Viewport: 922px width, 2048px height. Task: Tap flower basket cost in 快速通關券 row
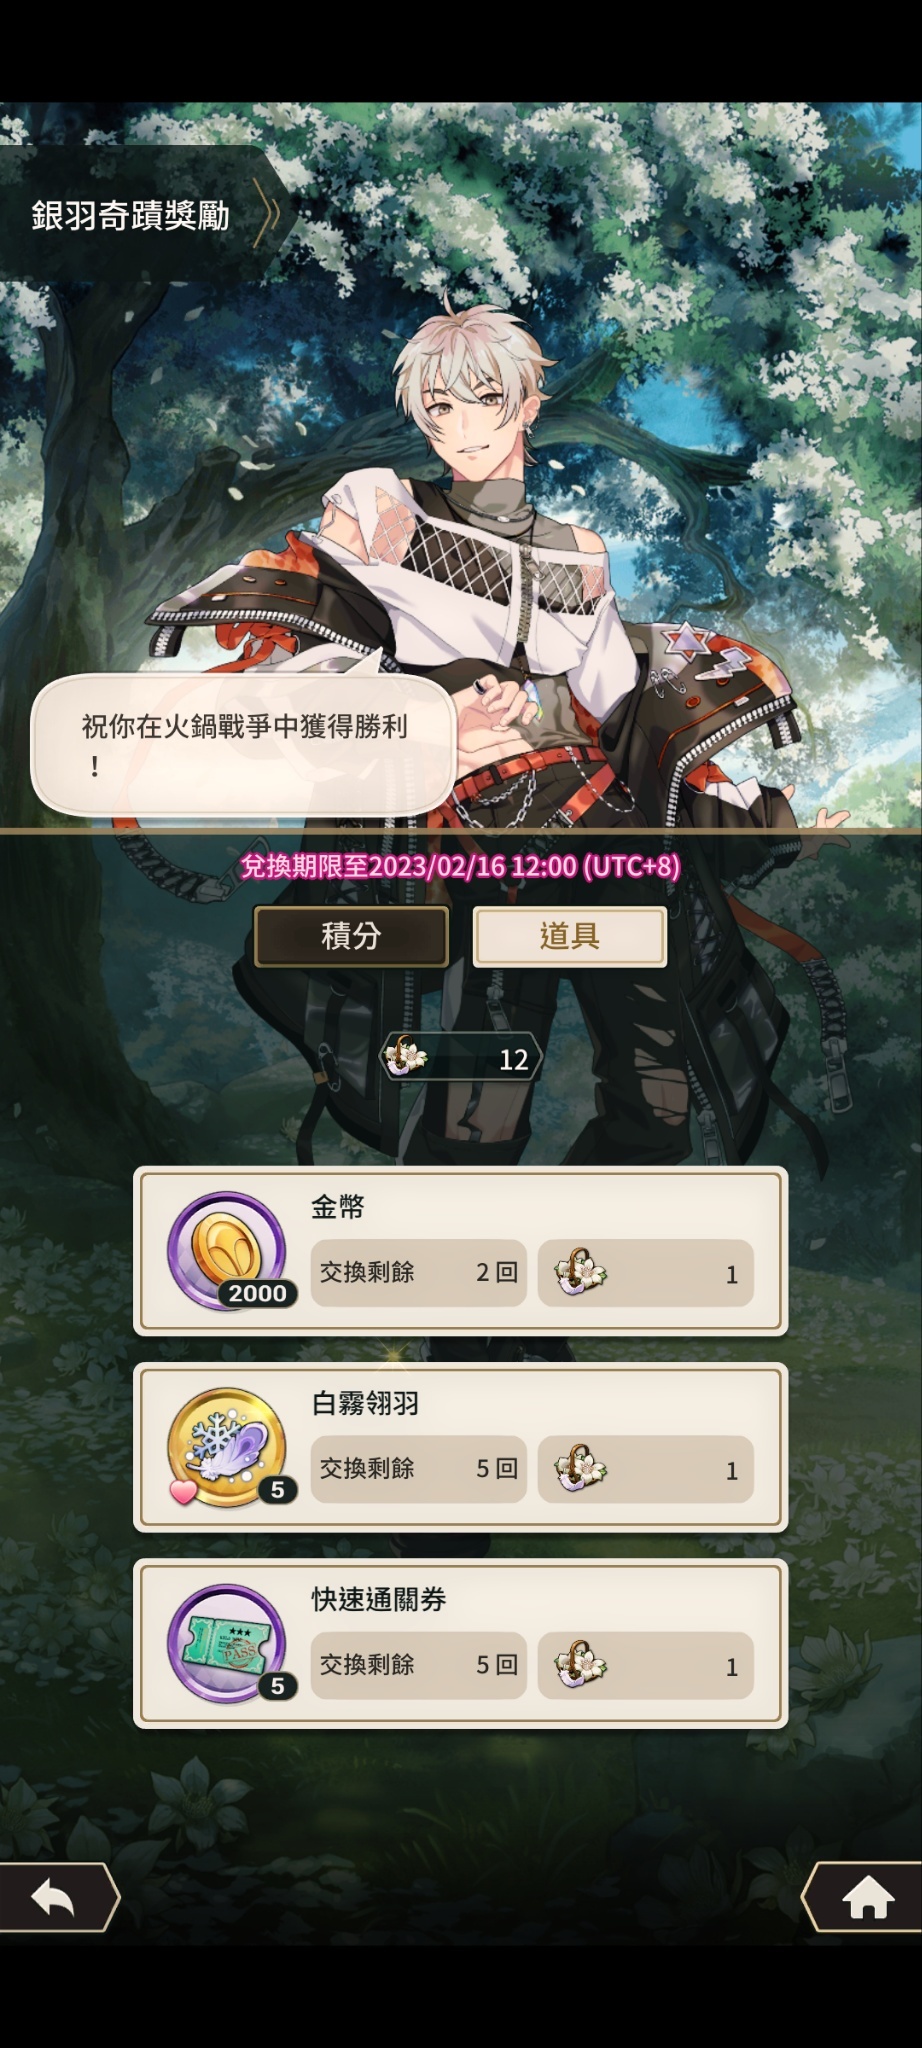pyautogui.click(x=645, y=1665)
